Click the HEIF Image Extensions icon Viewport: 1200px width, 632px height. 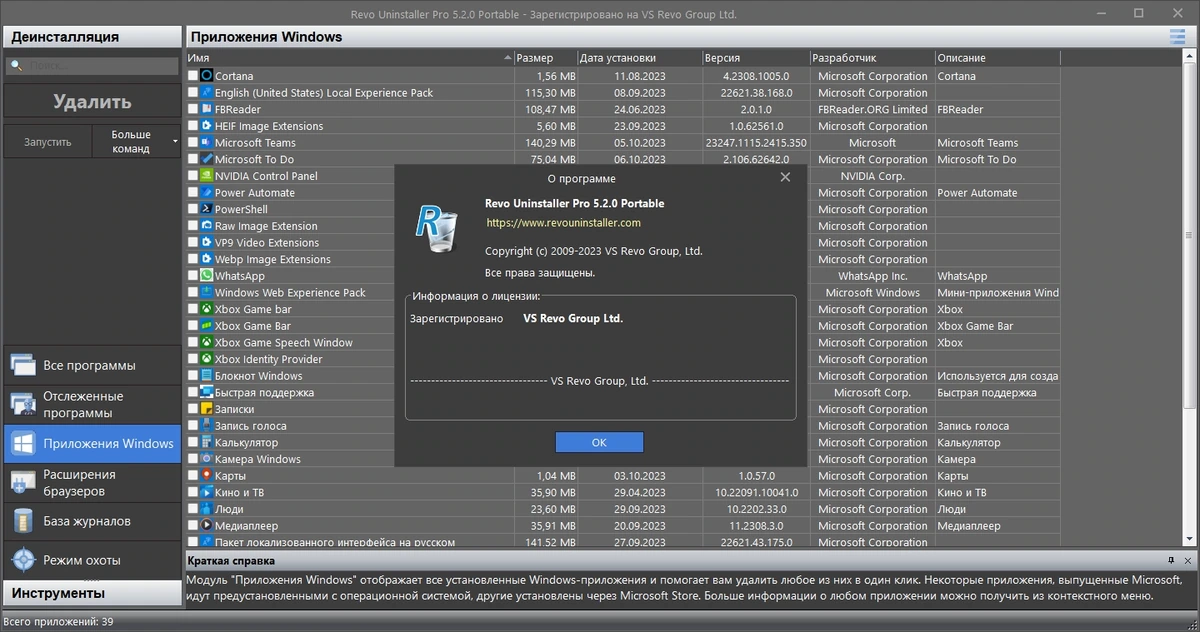207,126
